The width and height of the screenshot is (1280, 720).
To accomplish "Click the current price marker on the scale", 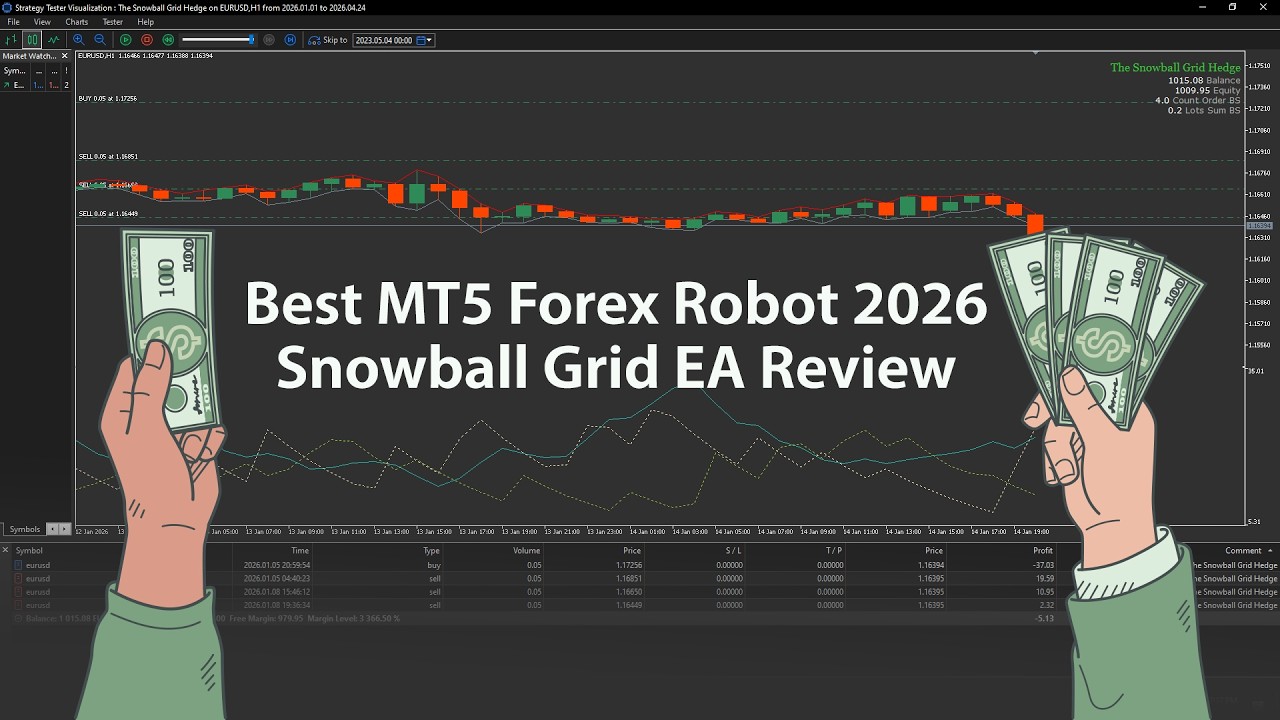I will click(1258, 226).
